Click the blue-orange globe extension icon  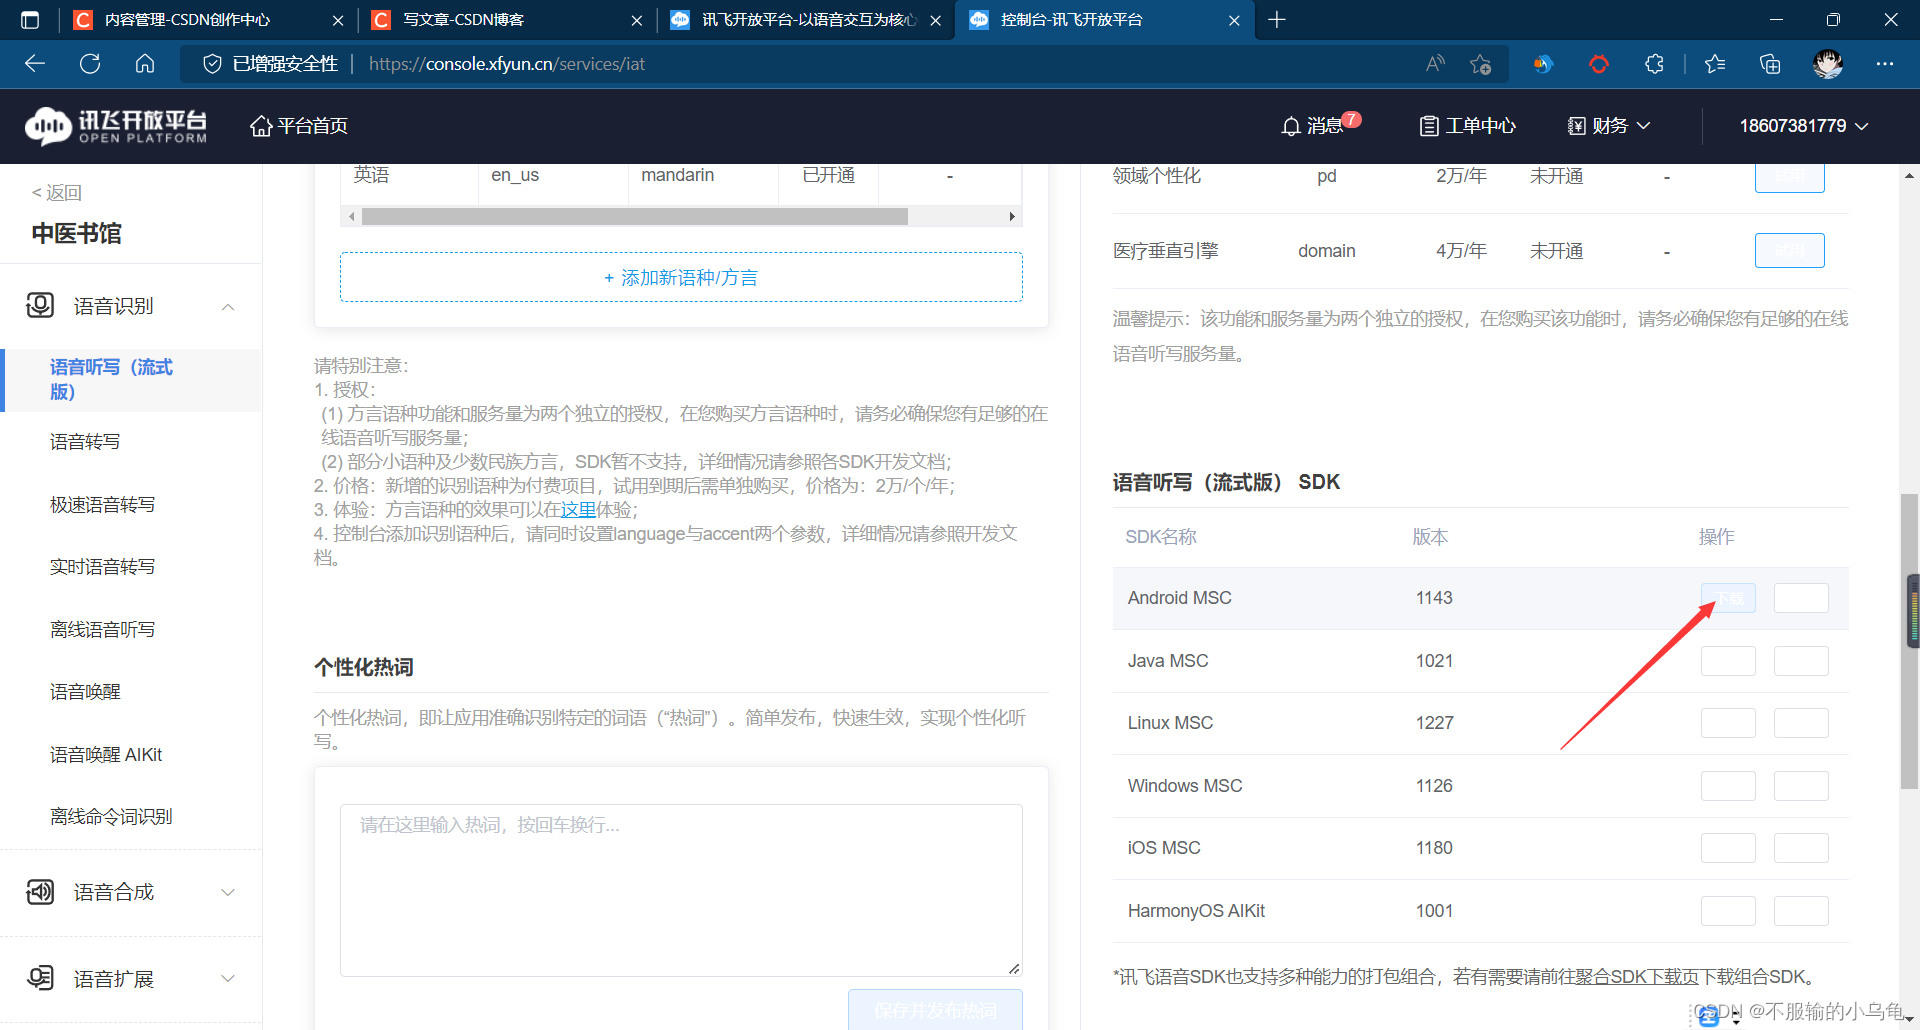[x=1543, y=64]
